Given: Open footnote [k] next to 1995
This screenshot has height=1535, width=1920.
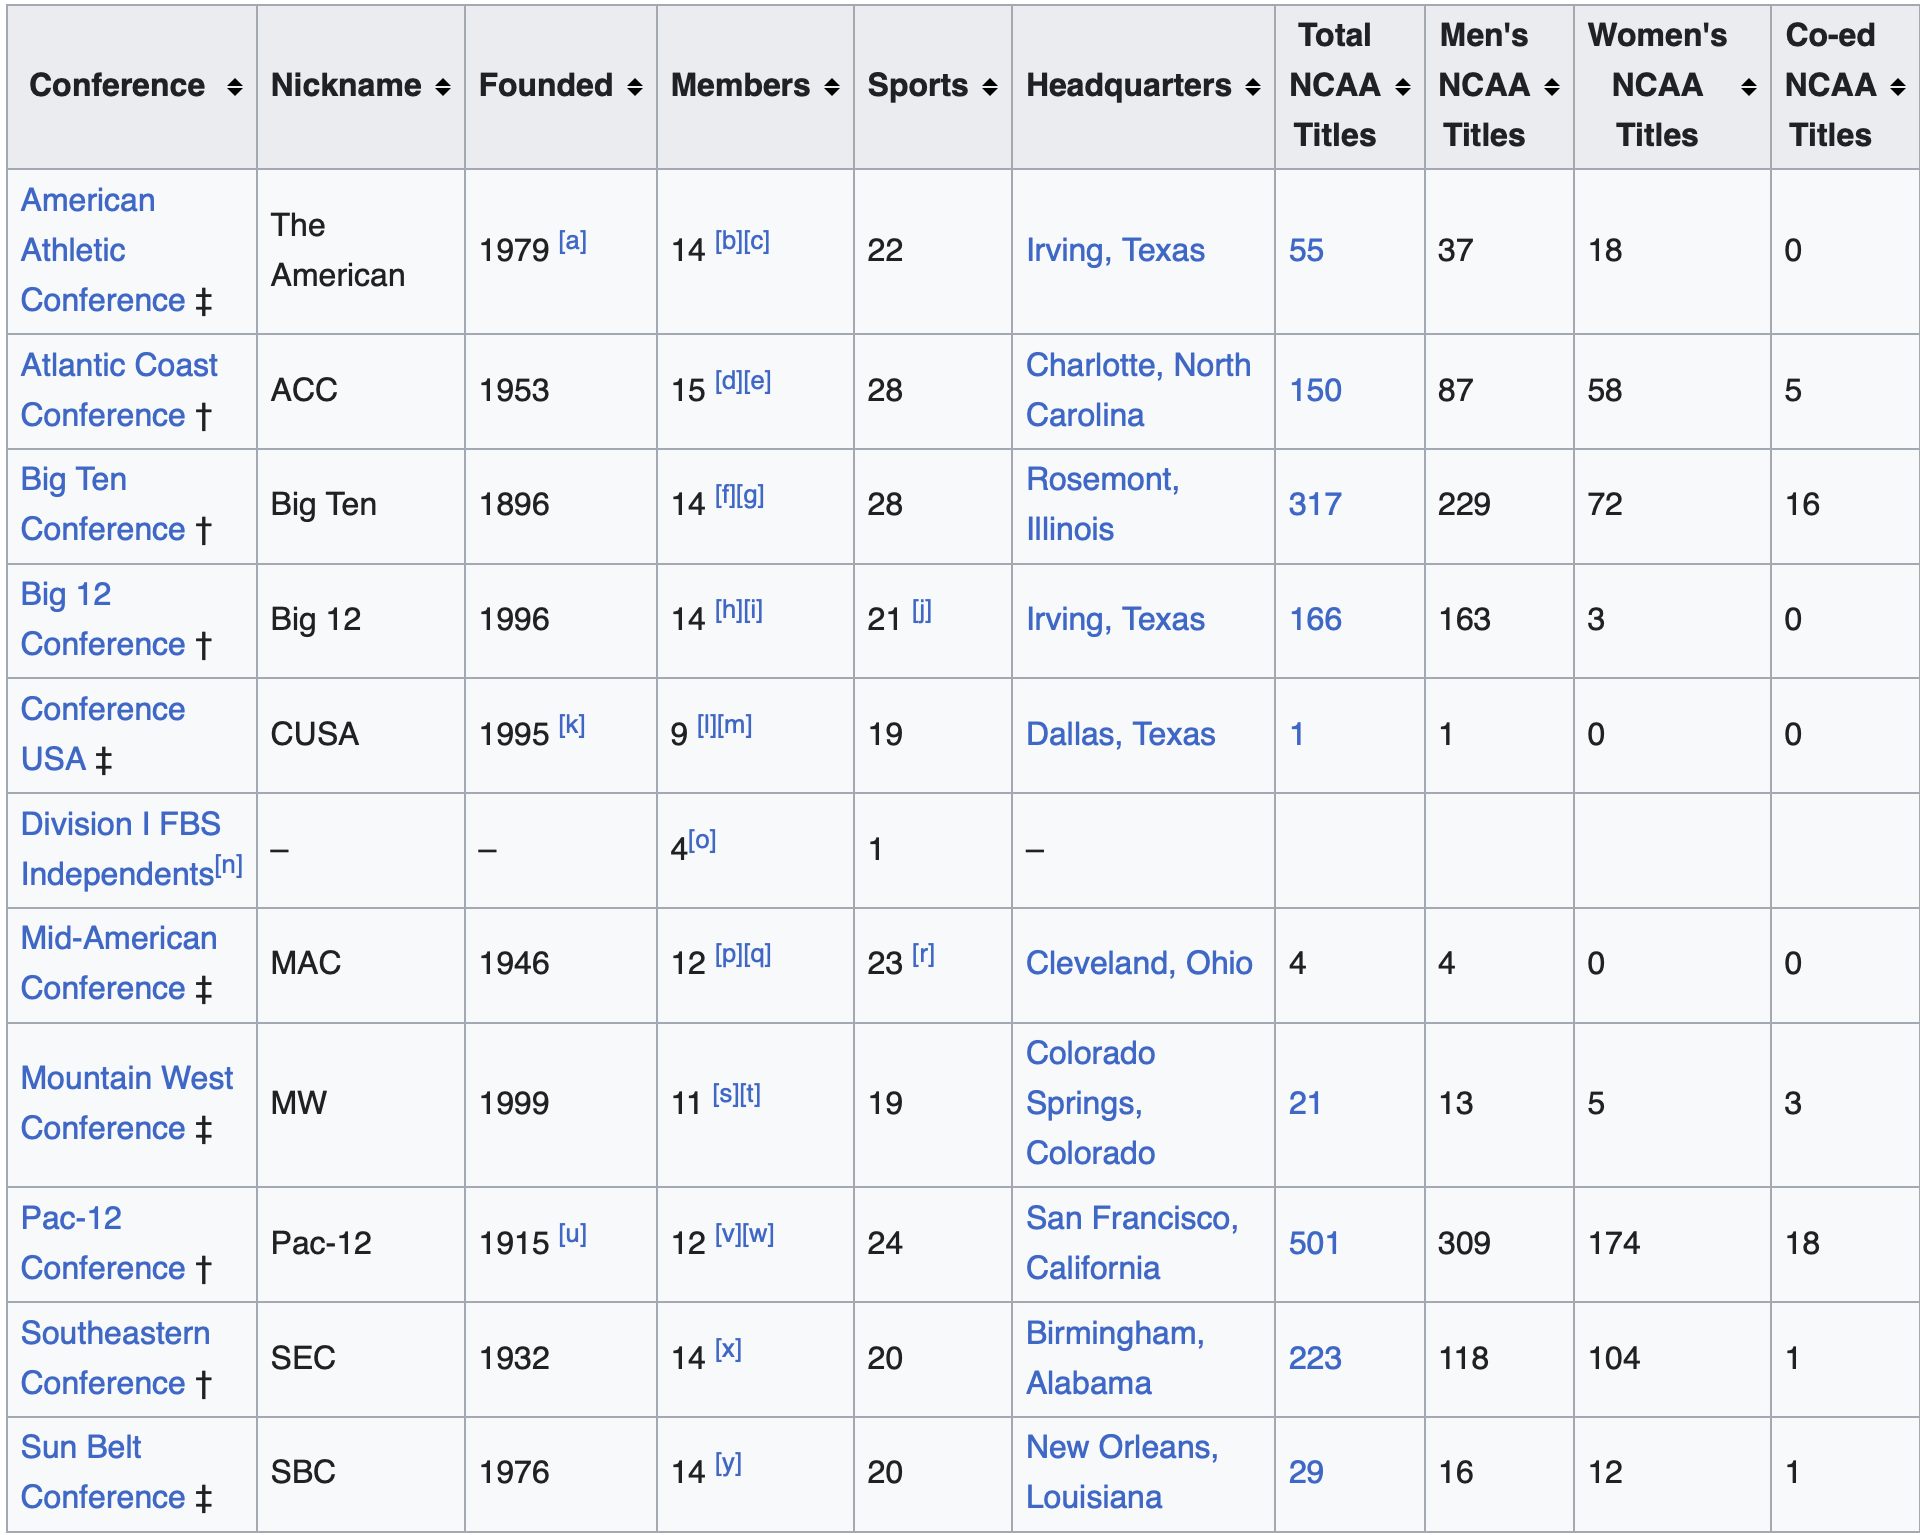Looking at the screenshot, I should click(x=571, y=725).
